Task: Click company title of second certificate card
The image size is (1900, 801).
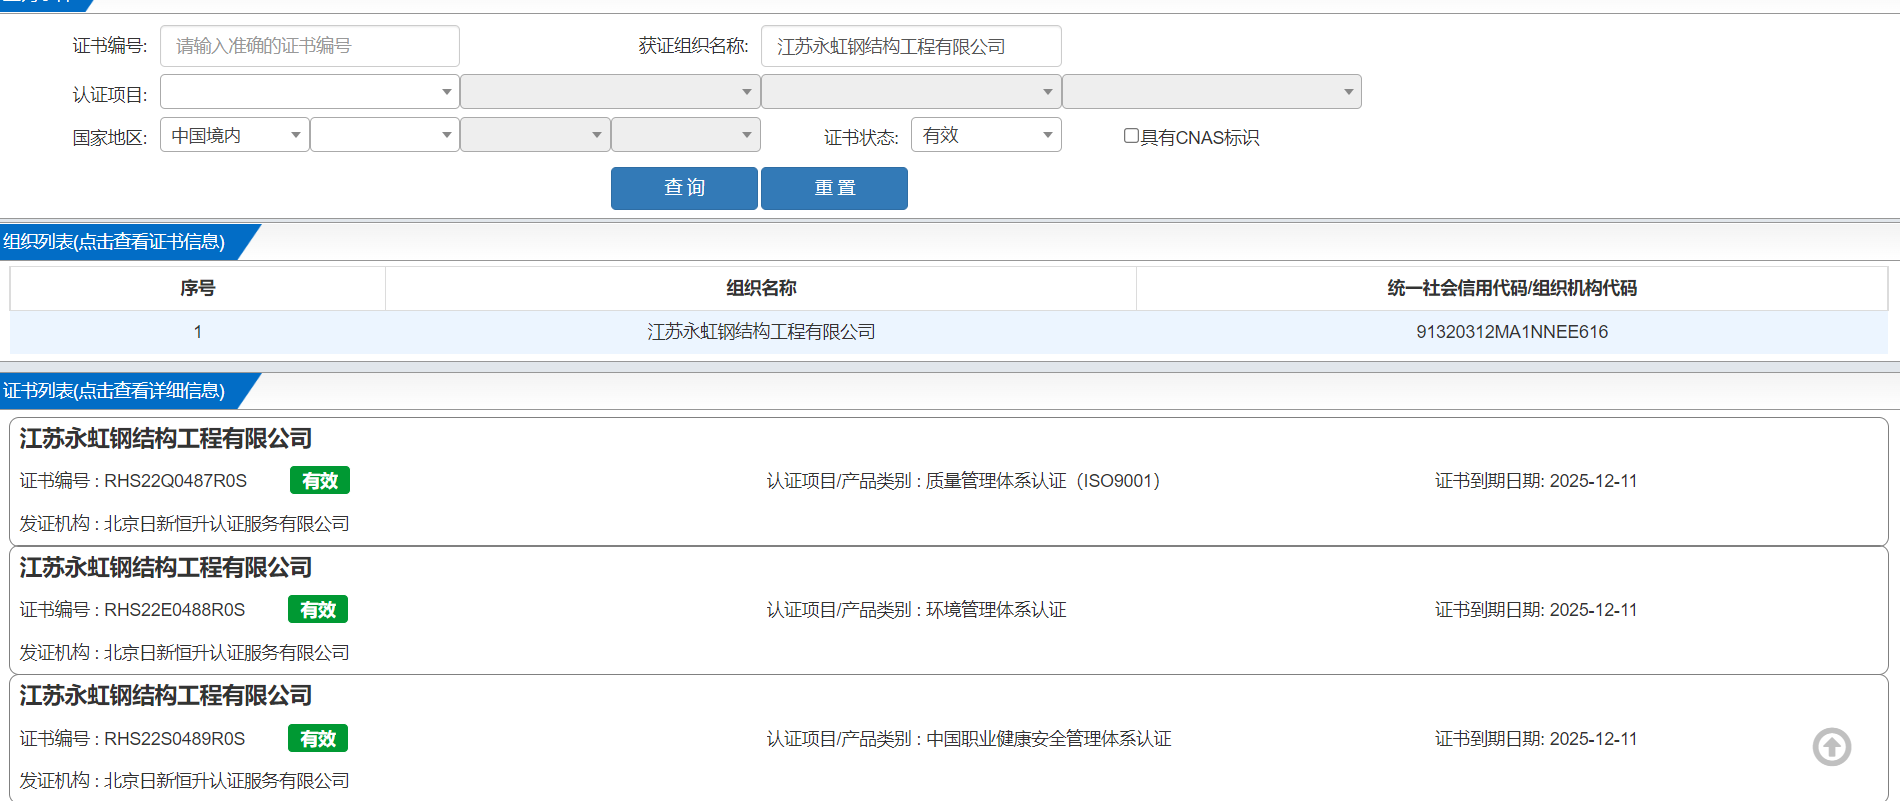Action: click(166, 568)
